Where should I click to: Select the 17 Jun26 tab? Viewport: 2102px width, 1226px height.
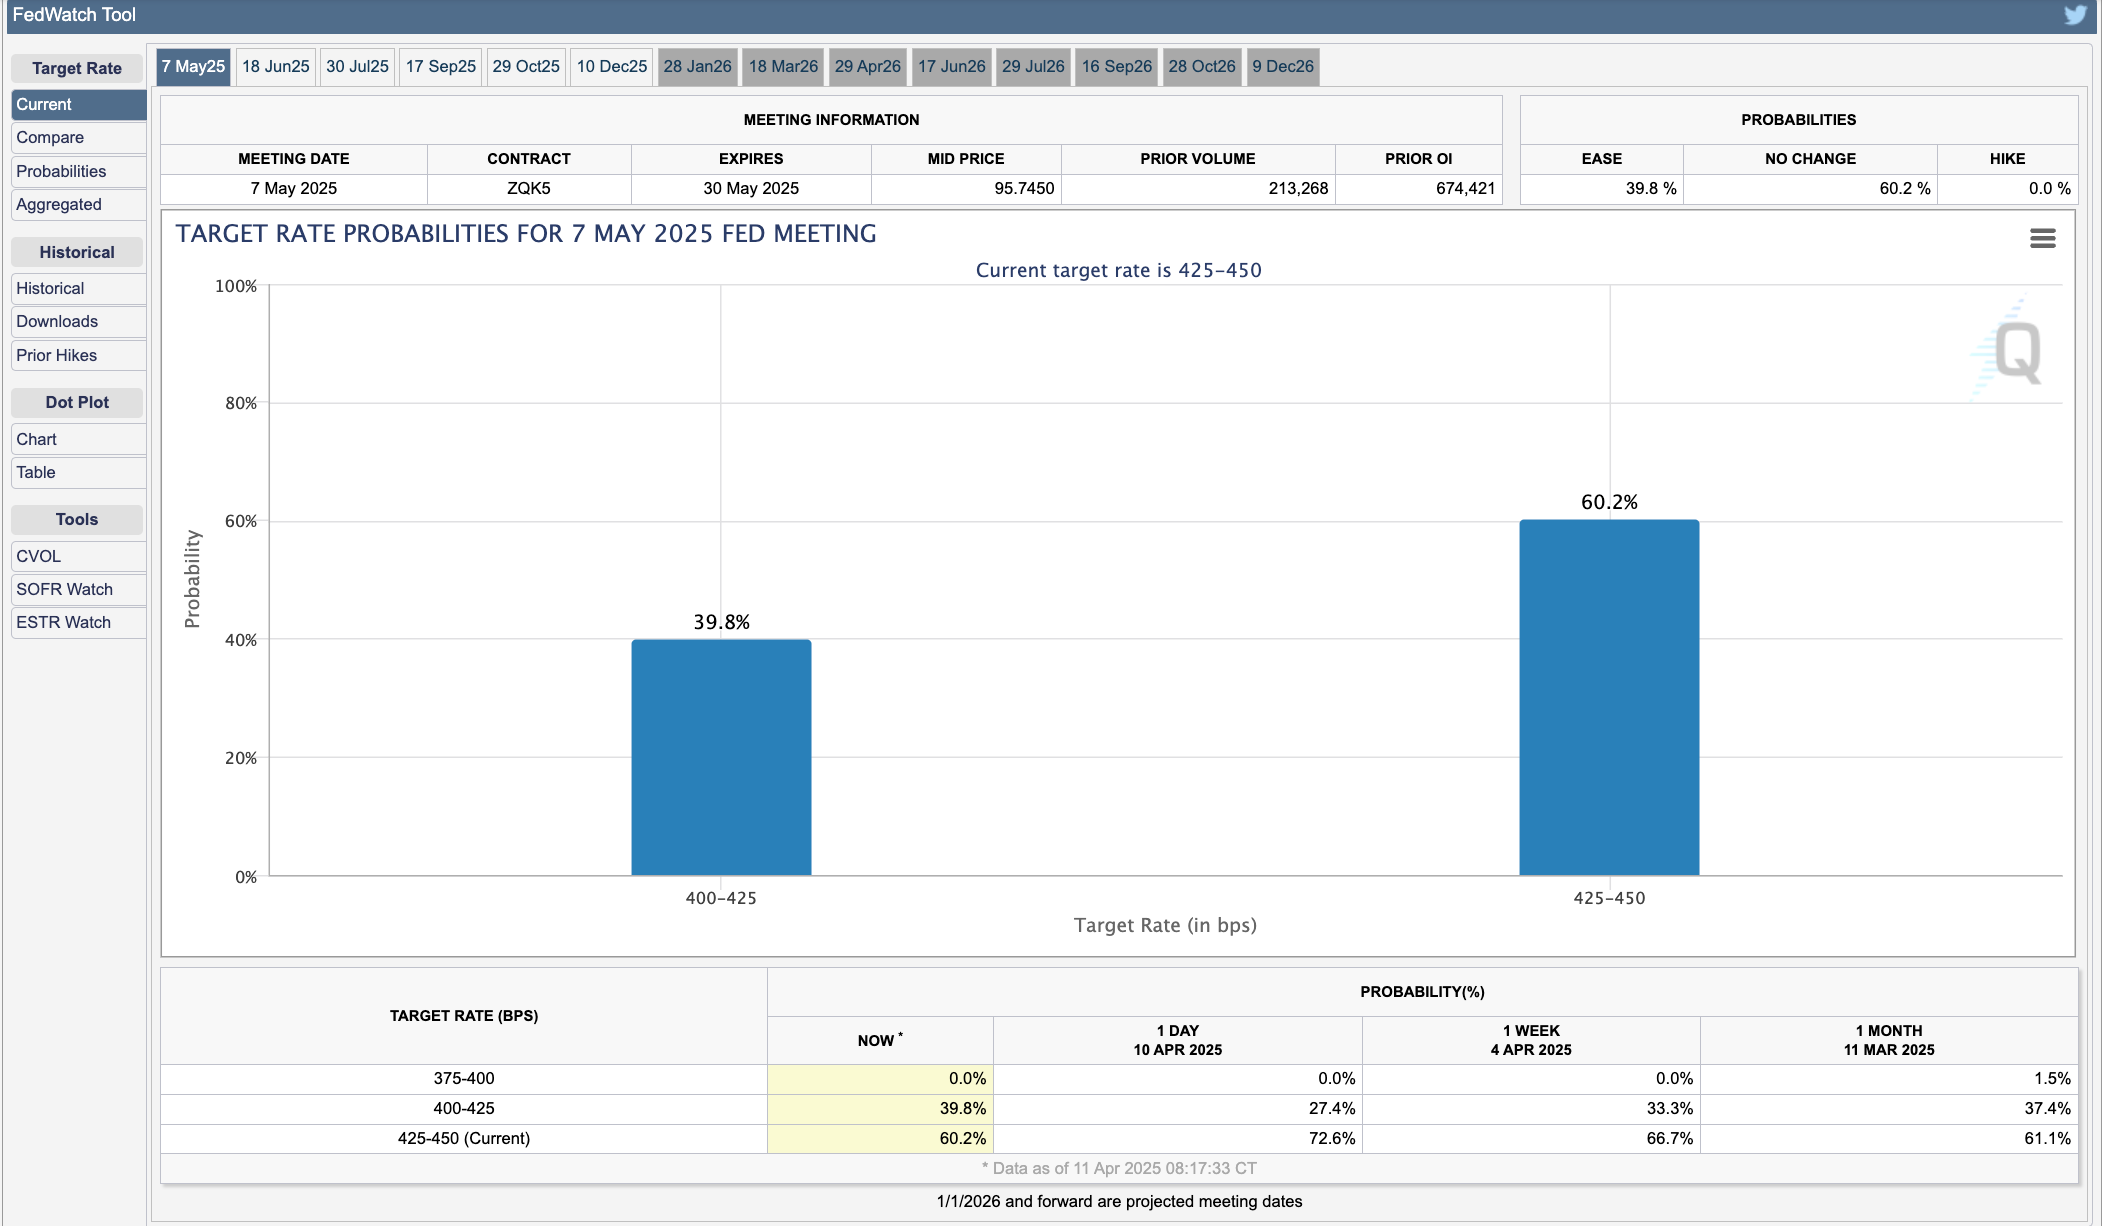pos(952,67)
